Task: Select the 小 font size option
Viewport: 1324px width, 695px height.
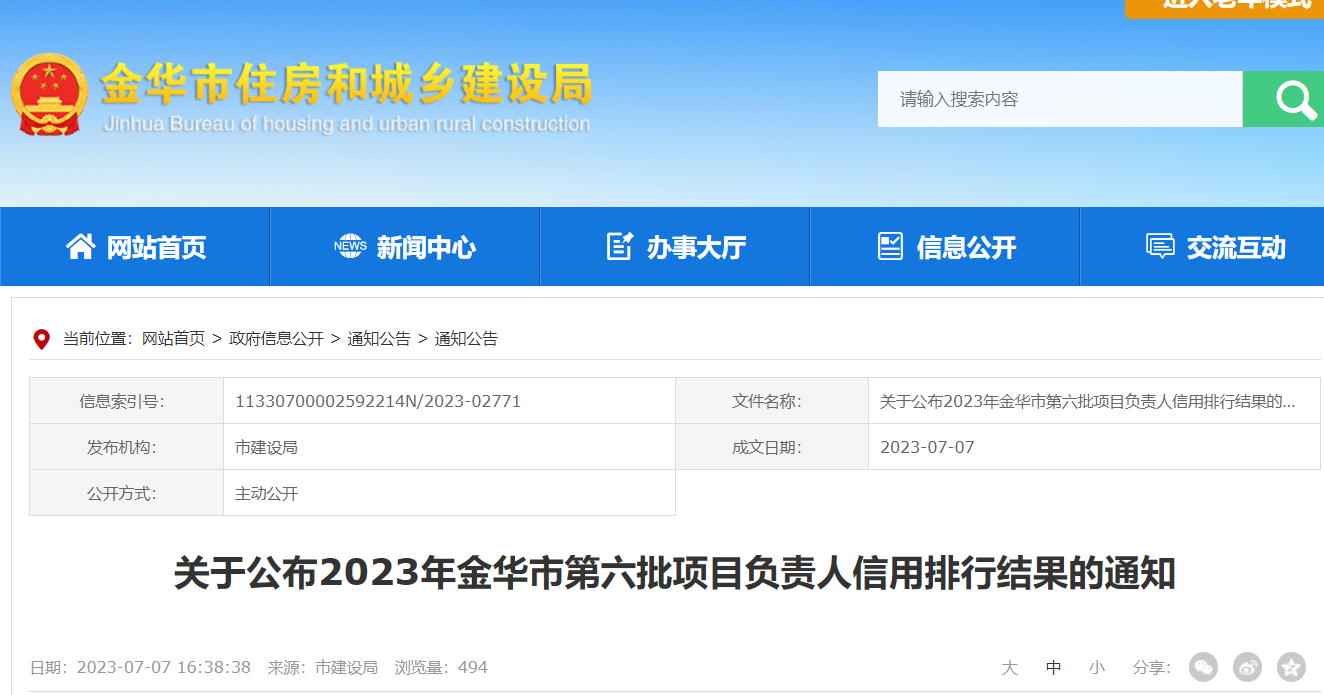Action: [x=1097, y=667]
